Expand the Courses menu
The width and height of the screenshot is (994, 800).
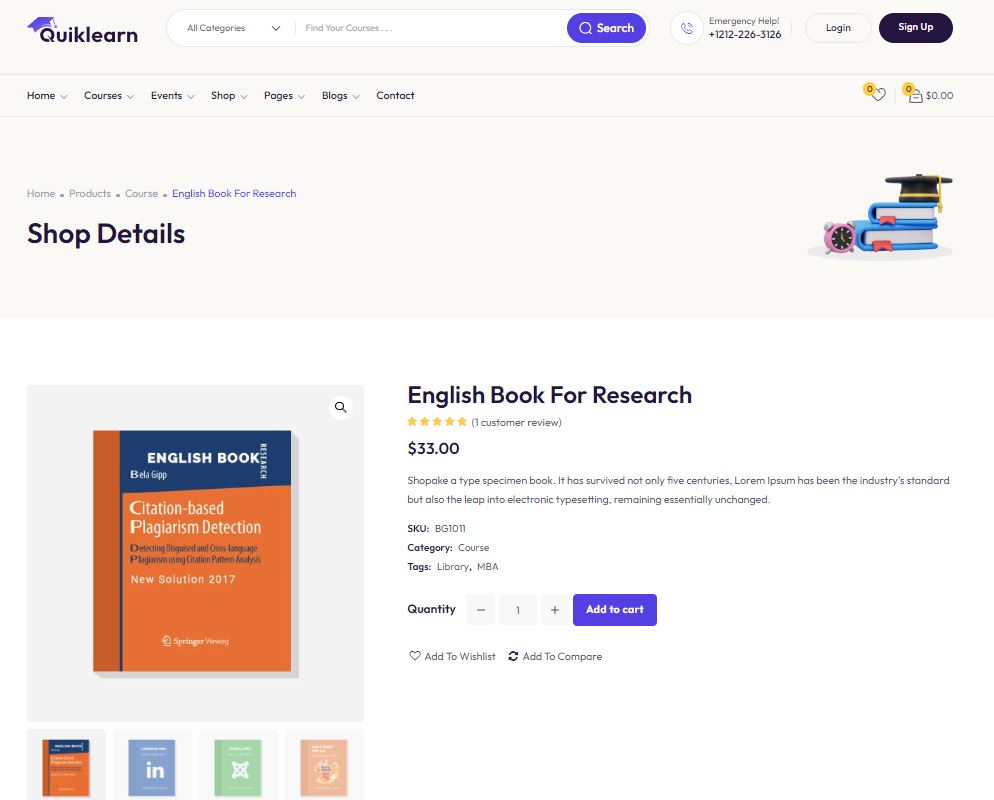[108, 96]
